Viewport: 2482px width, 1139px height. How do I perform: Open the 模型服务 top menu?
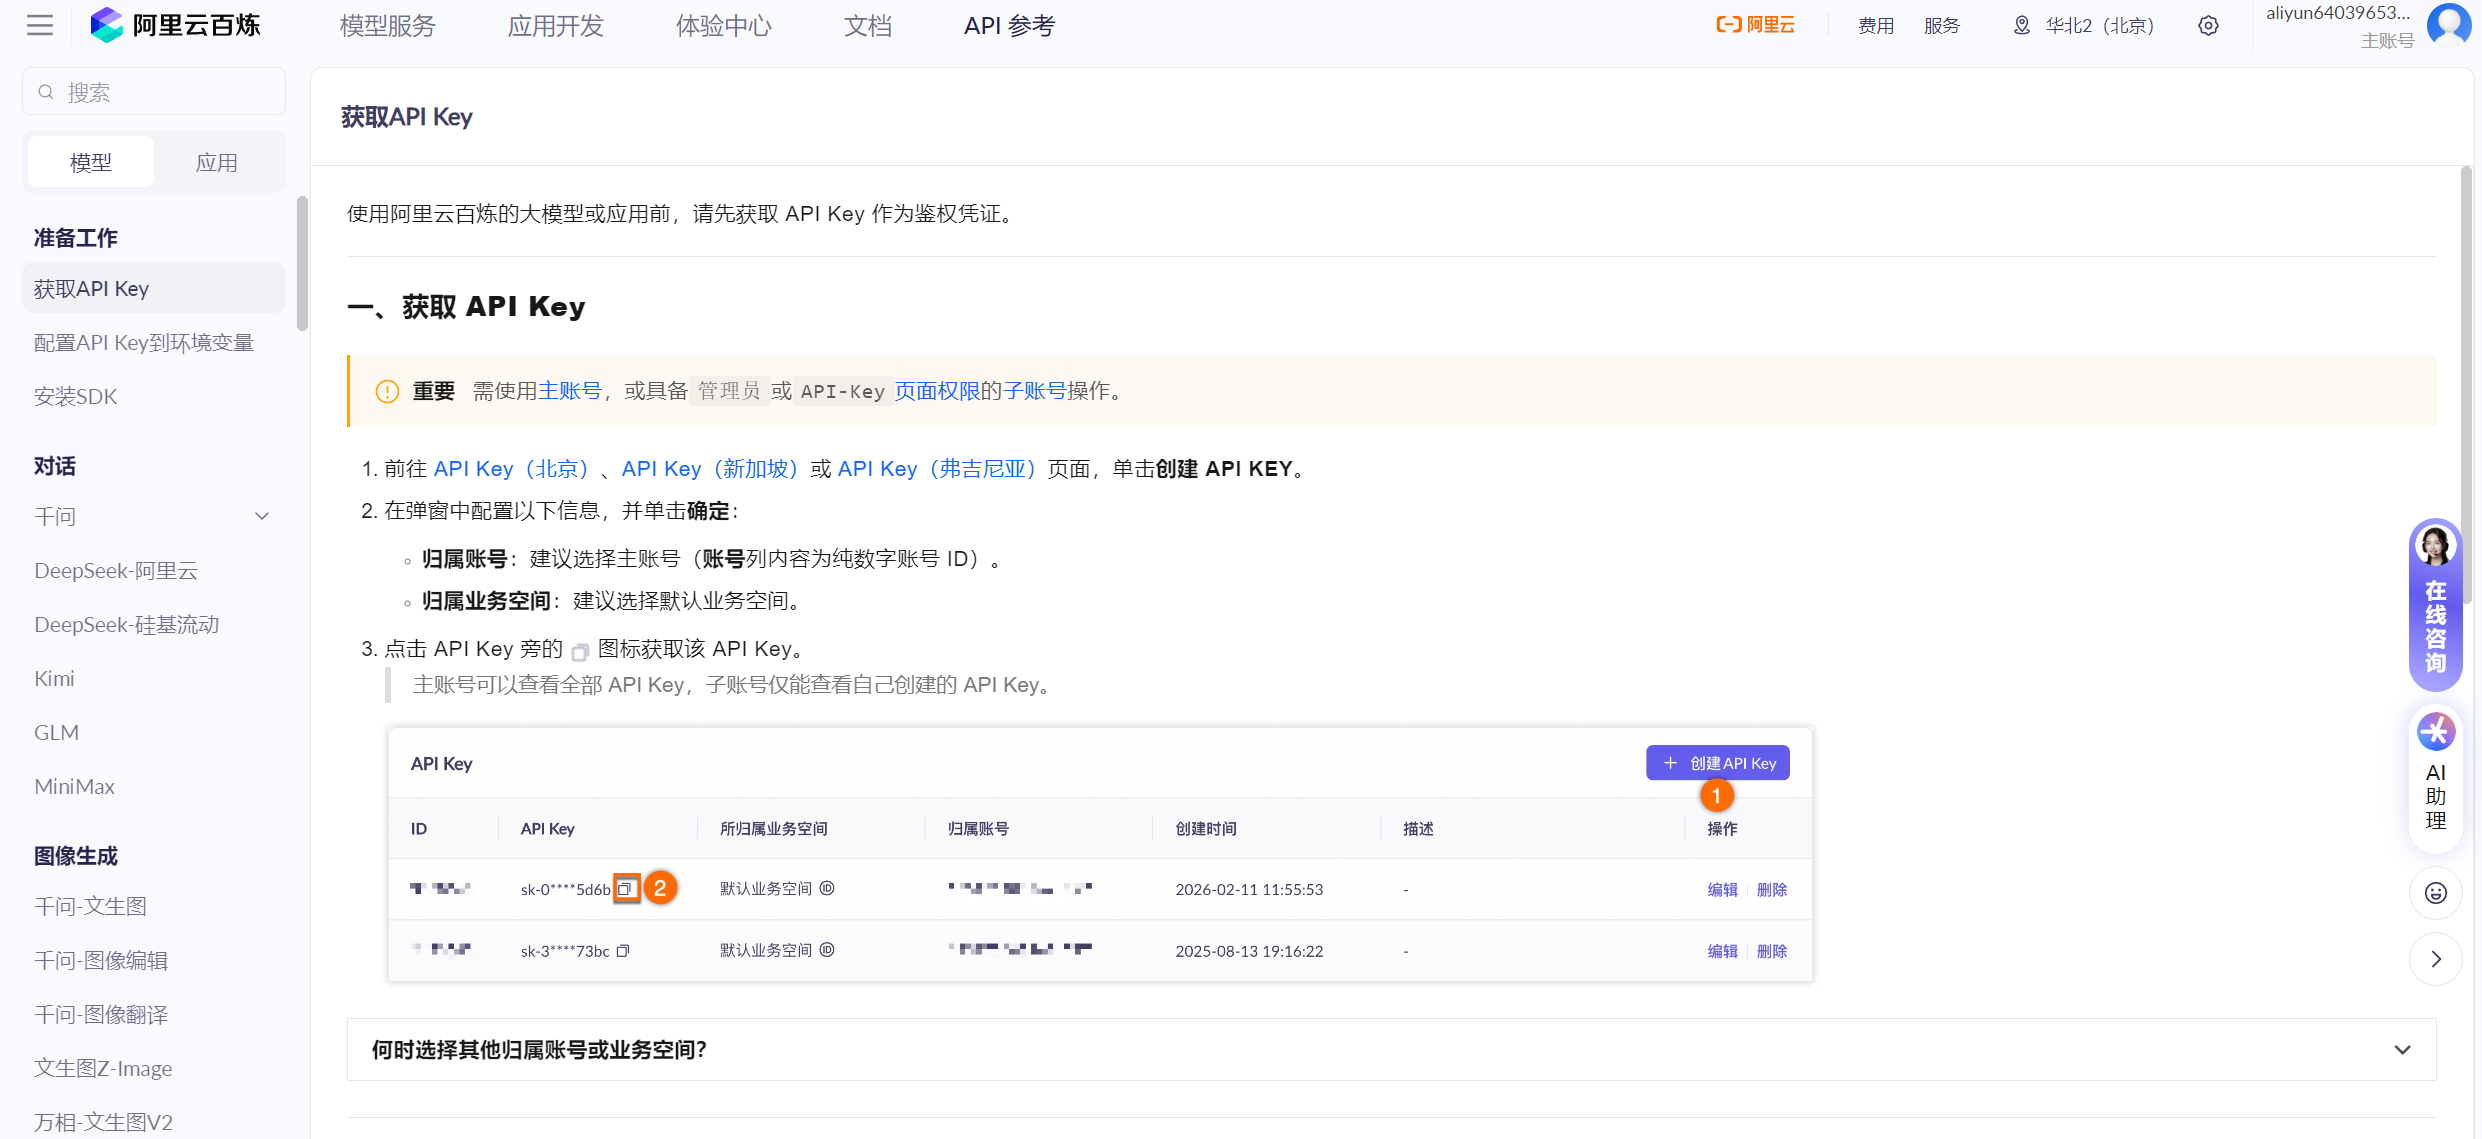[388, 26]
